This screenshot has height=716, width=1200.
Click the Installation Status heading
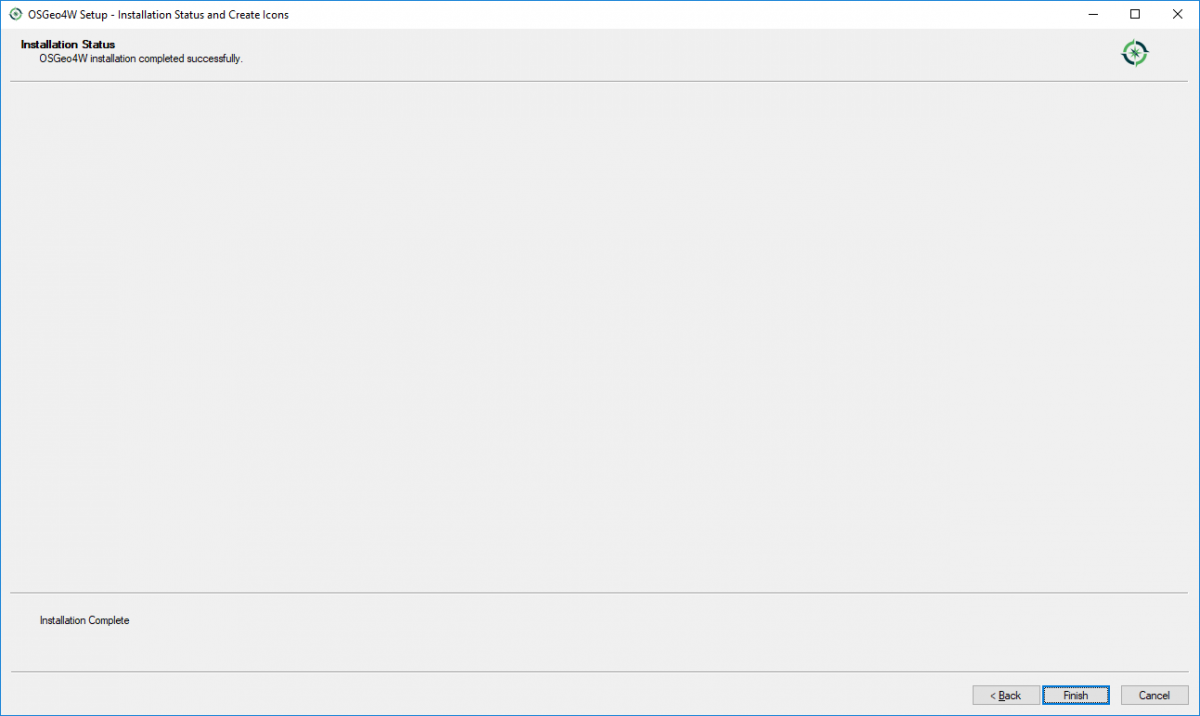68,44
